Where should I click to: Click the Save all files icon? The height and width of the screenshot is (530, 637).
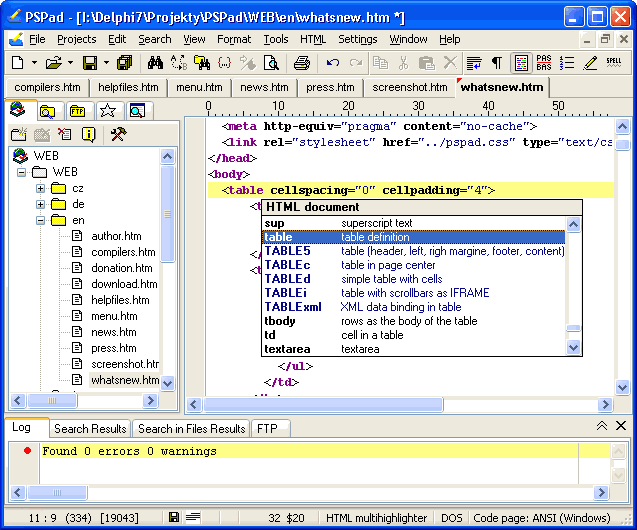click(125, 63)
